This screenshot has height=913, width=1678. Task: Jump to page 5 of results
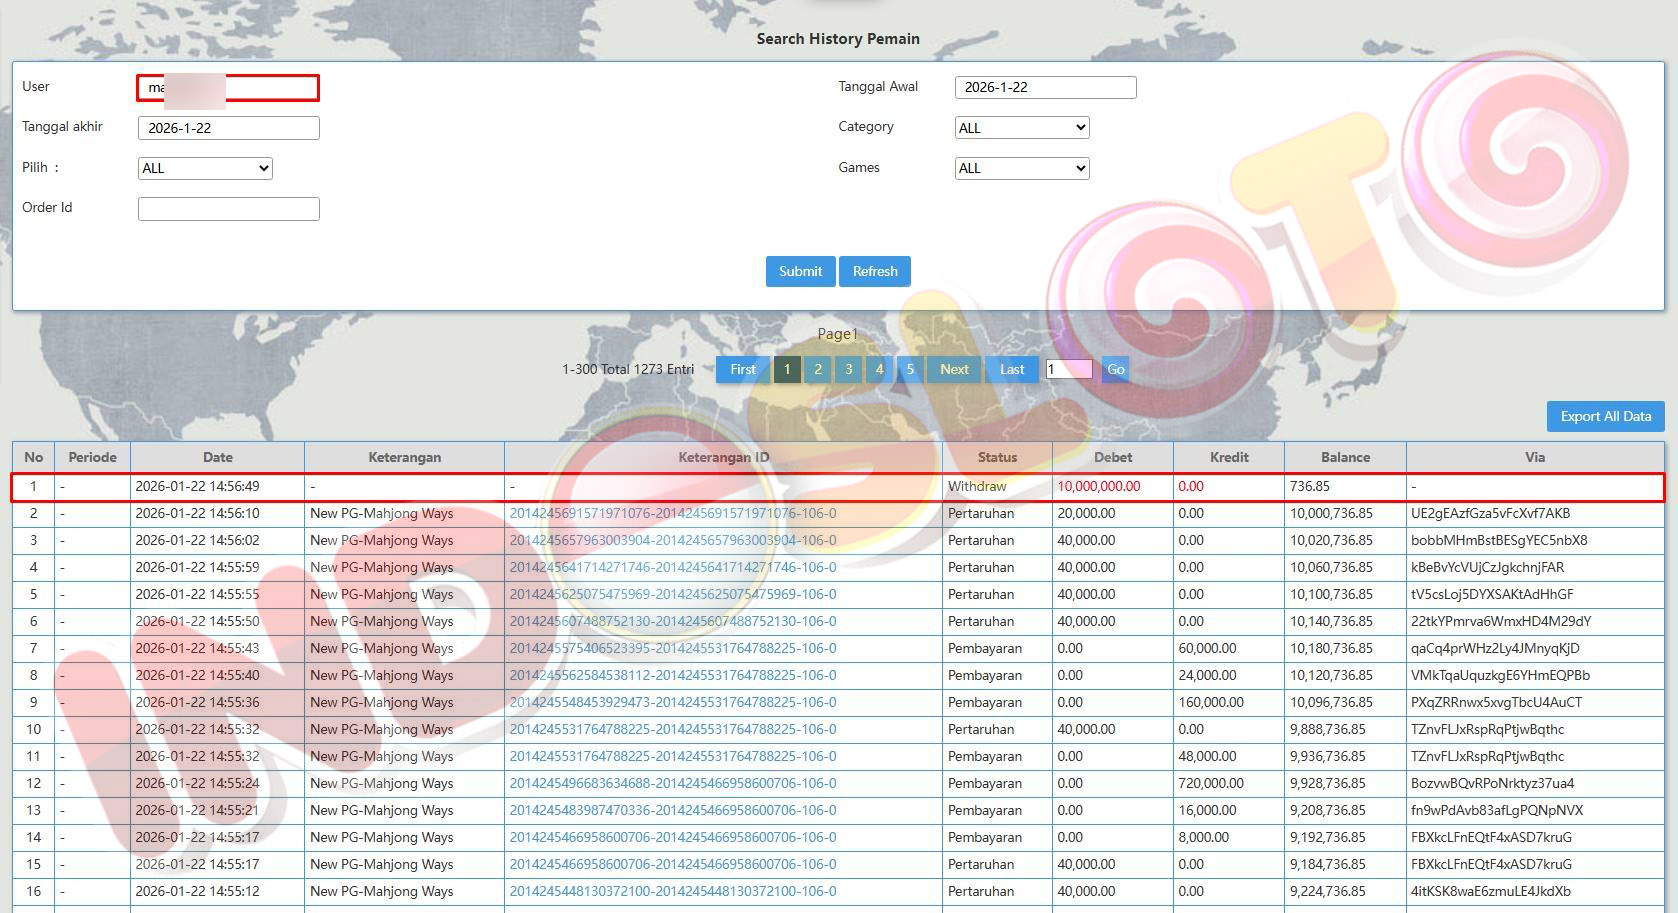coord(910,369)
